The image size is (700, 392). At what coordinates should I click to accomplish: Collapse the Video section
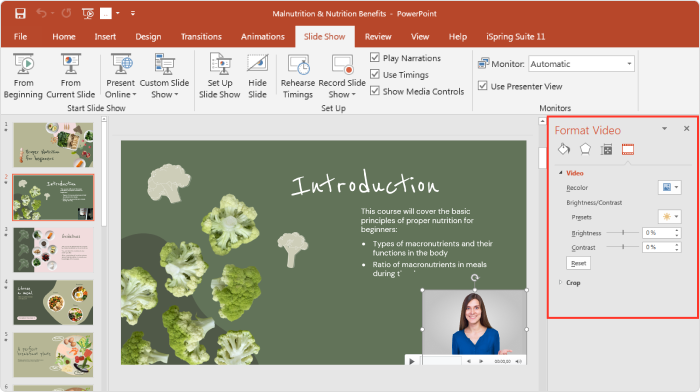pos(561,173)
